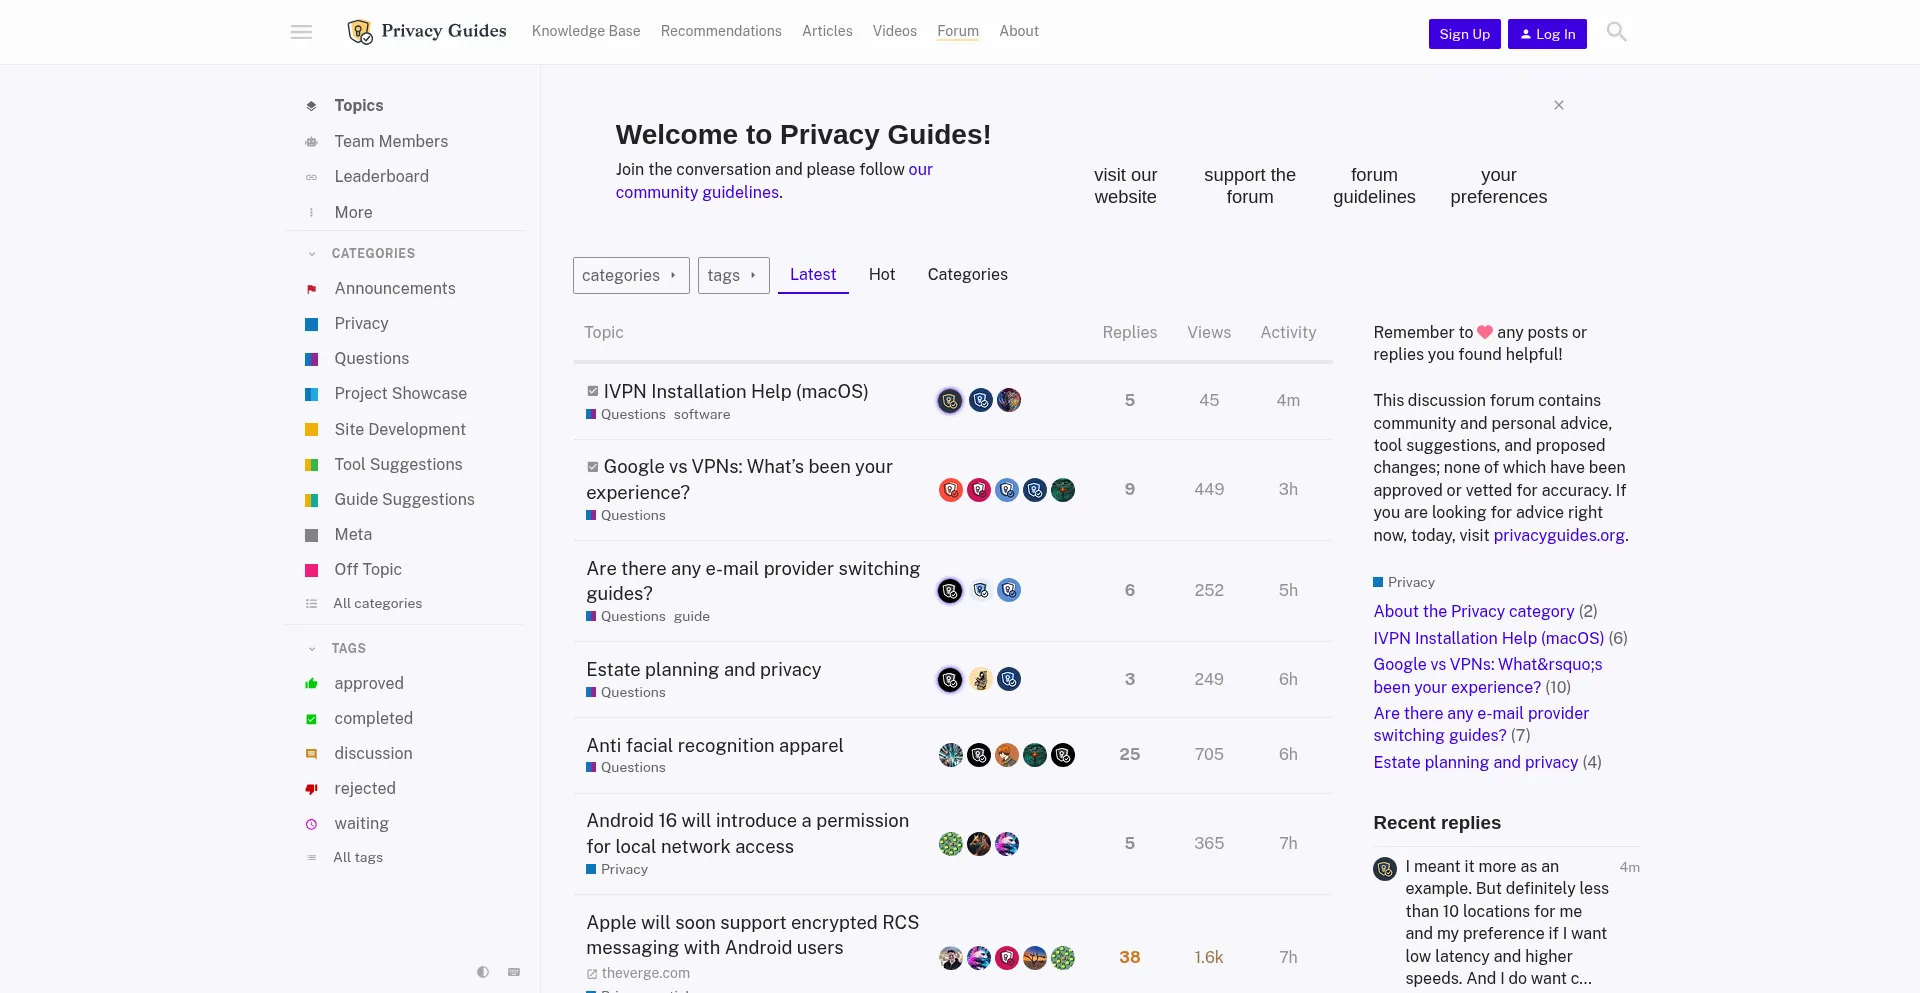1920x993 pixels.
Task: Open the categories filter dropdown
Action: (x=630, y=275)
